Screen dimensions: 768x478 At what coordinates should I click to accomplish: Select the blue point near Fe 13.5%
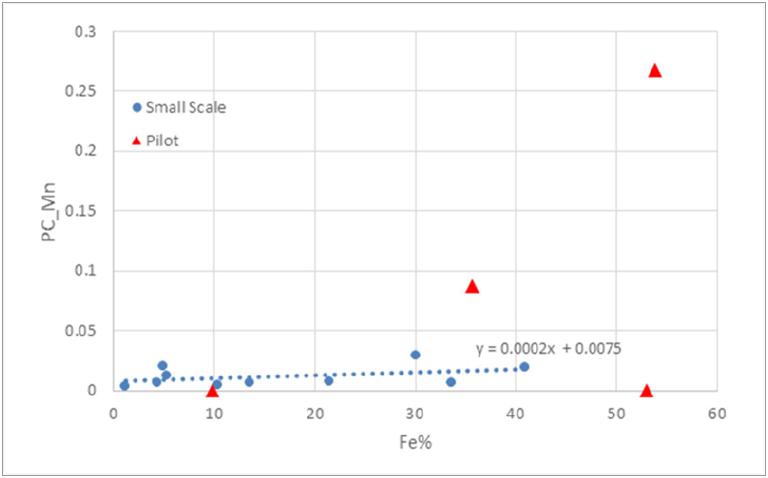[249, 381]
